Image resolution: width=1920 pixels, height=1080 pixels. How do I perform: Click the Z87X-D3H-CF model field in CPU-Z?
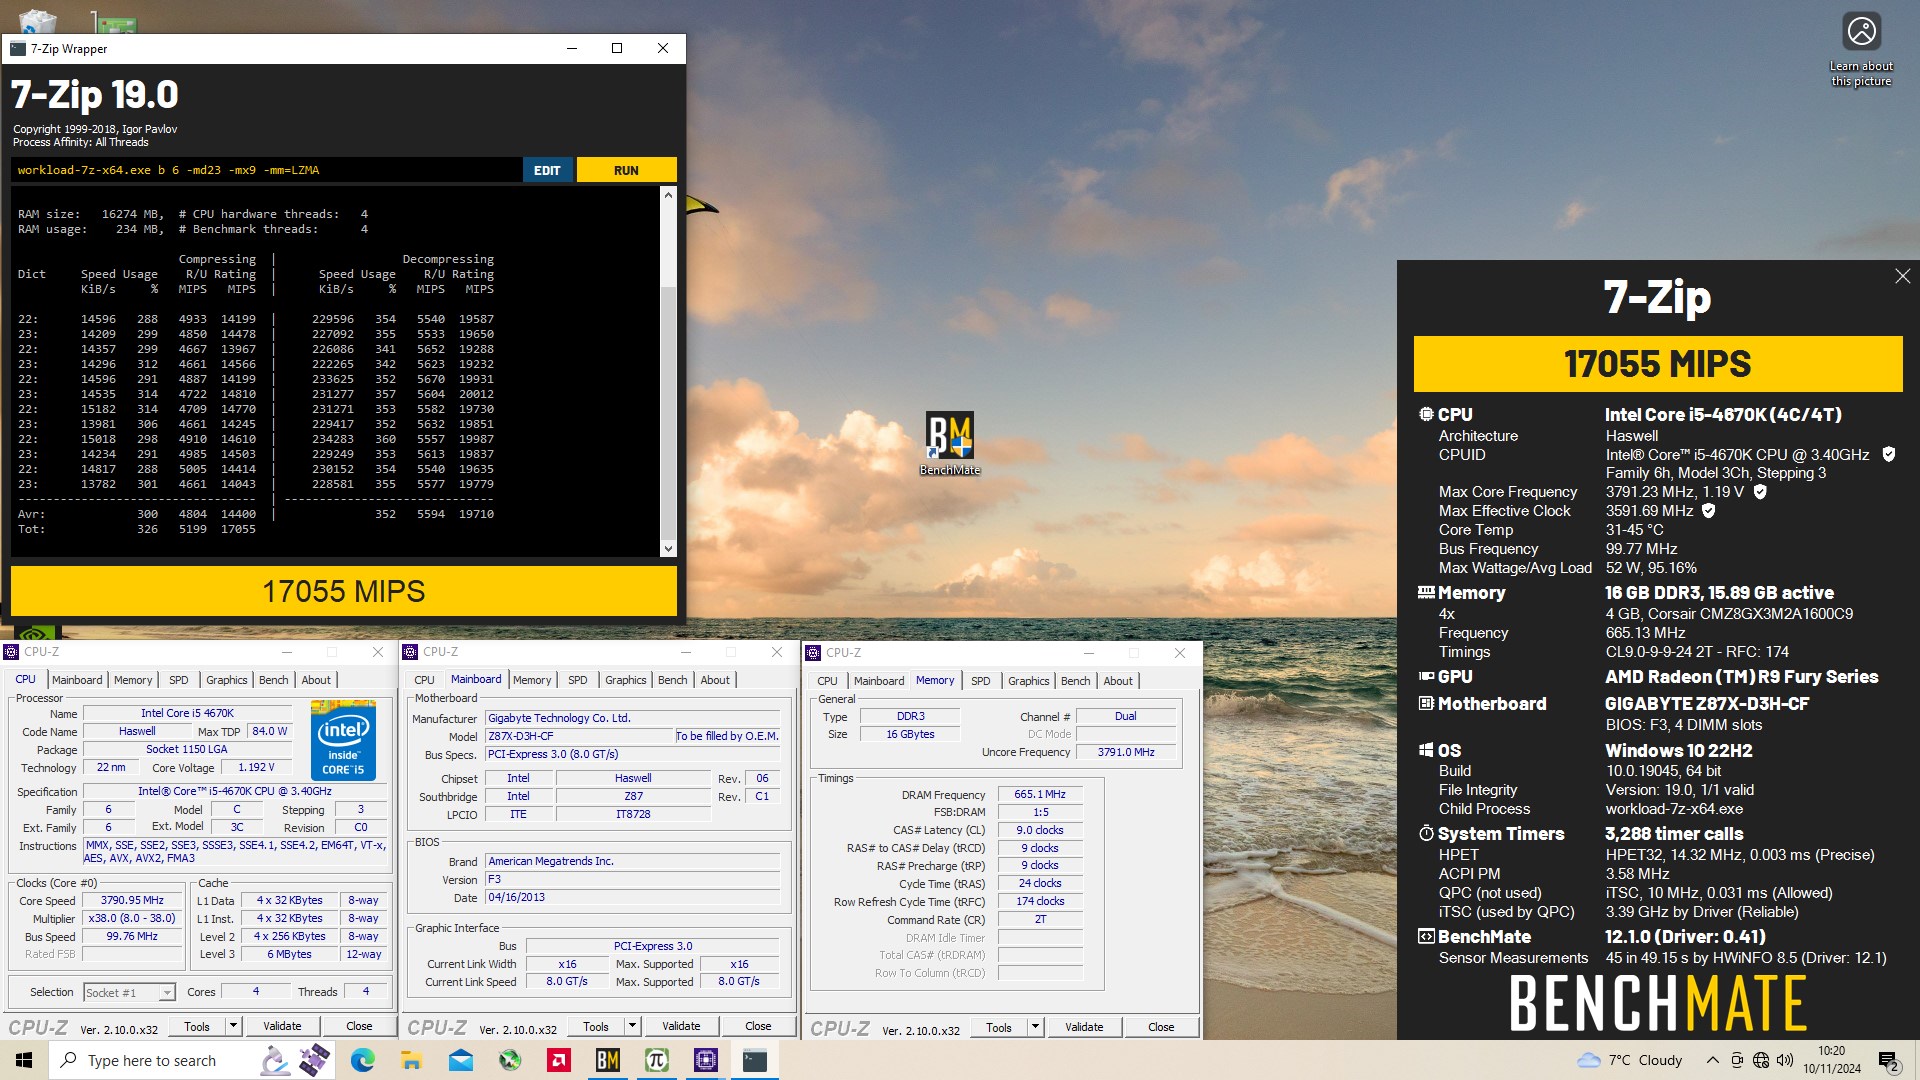[579, 736]
